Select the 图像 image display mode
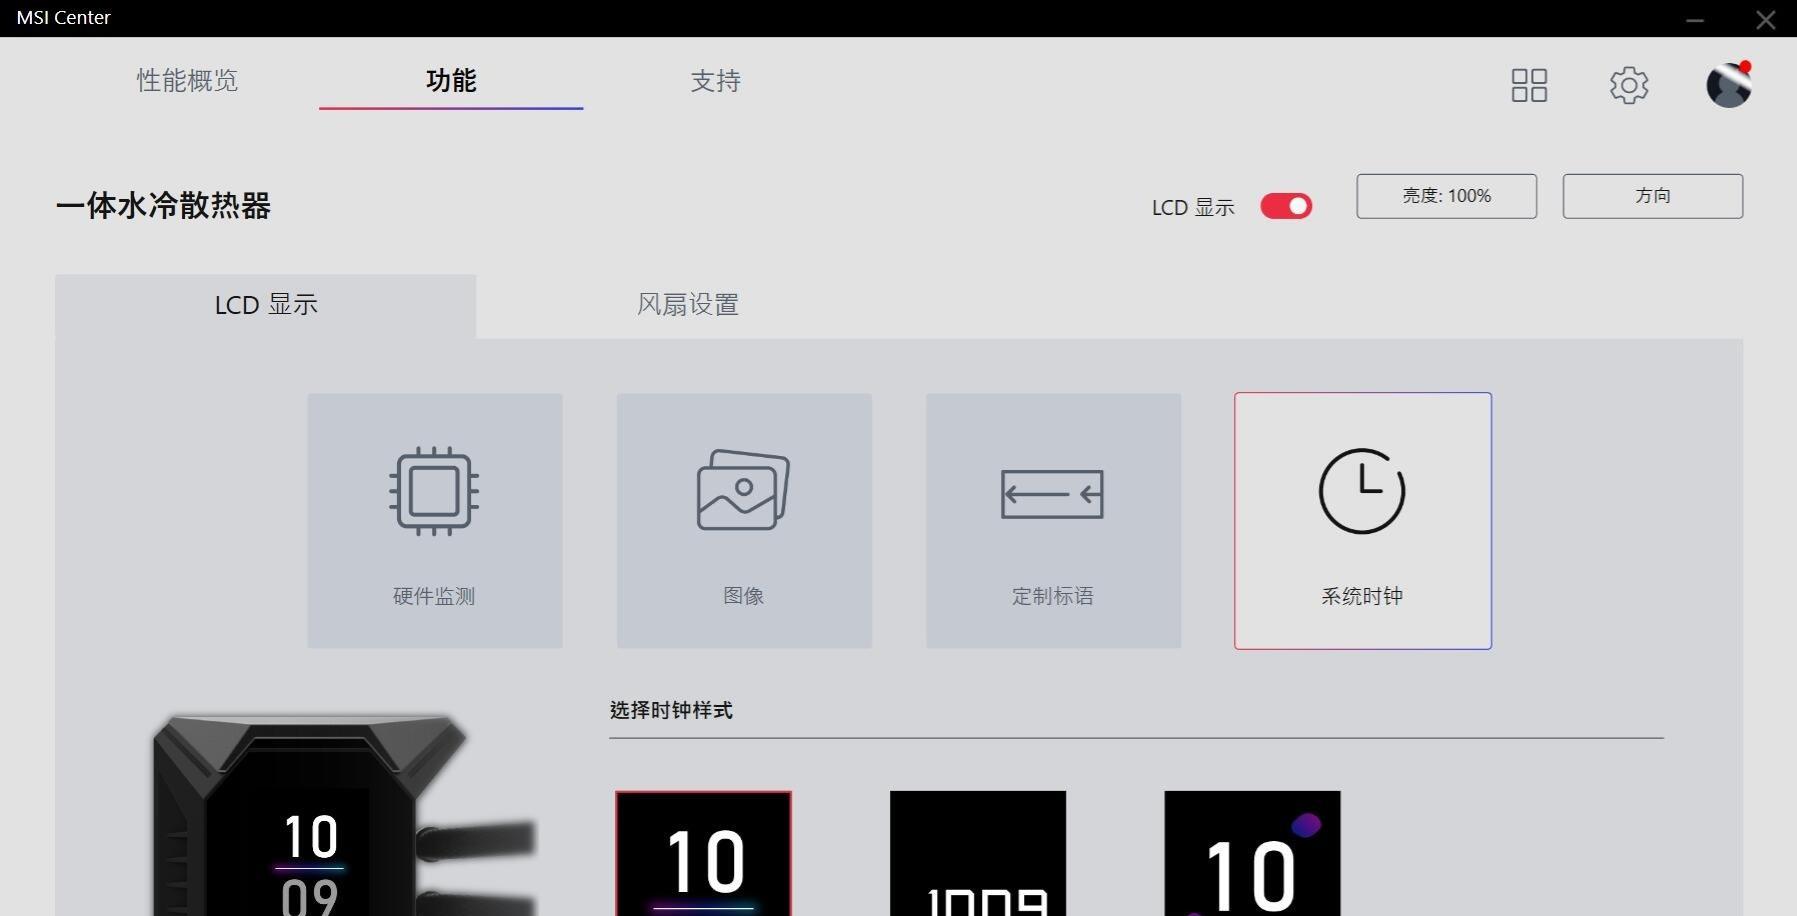This screenshot has width=1797, height=916. (x=744, y=520)
